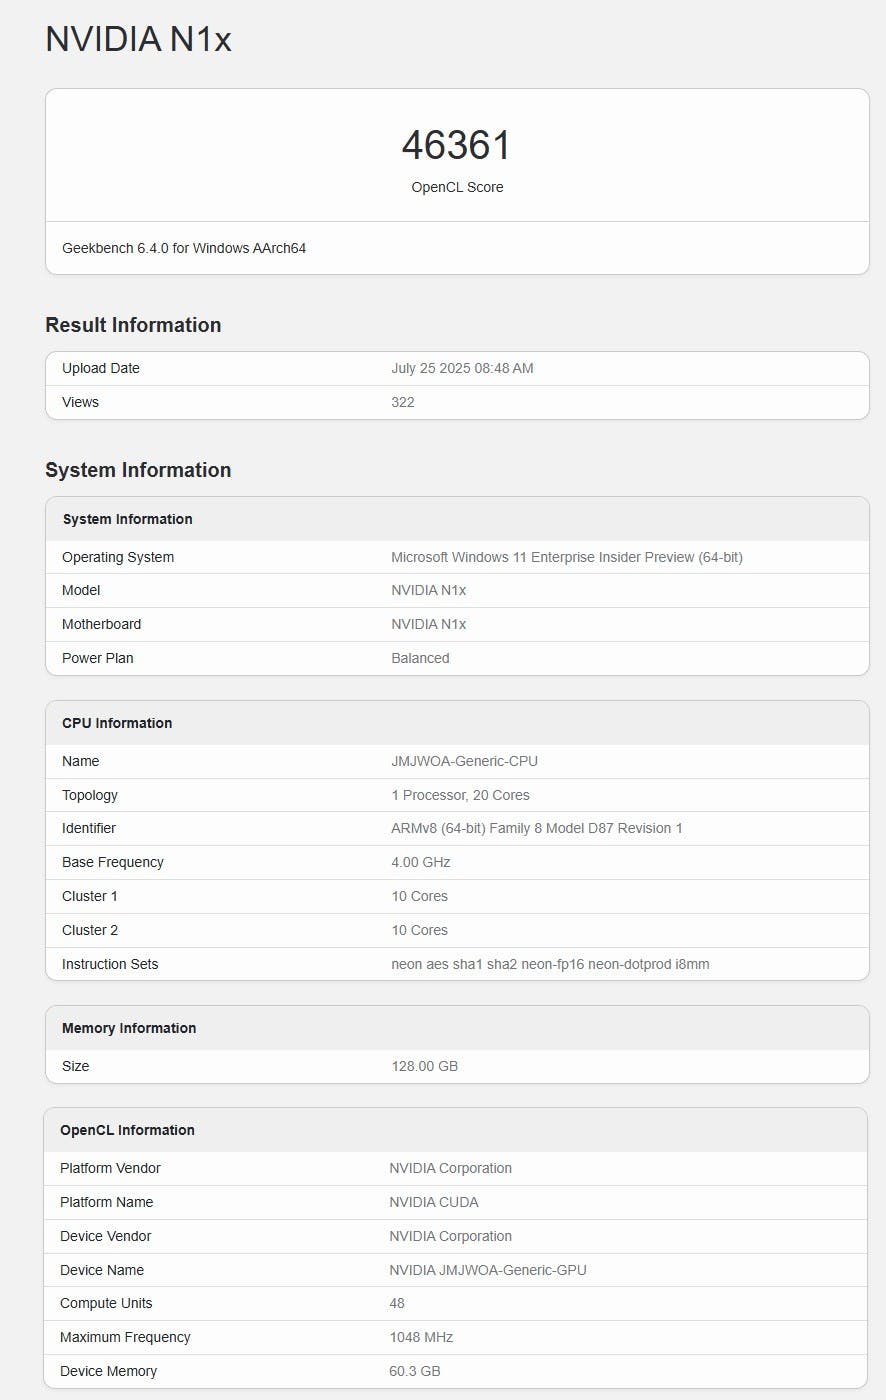Viewport: 886px width, 1400px height.
Task: Click the System Information table header
Action: point(457,519)
